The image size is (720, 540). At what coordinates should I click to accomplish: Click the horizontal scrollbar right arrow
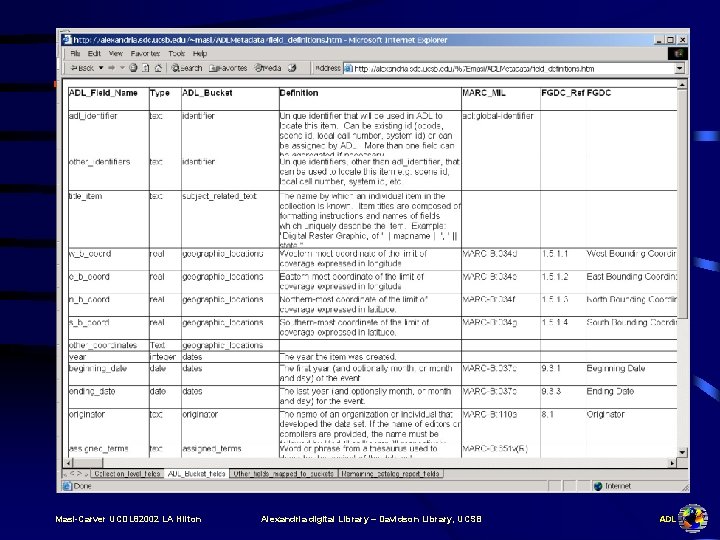(672, 463)
